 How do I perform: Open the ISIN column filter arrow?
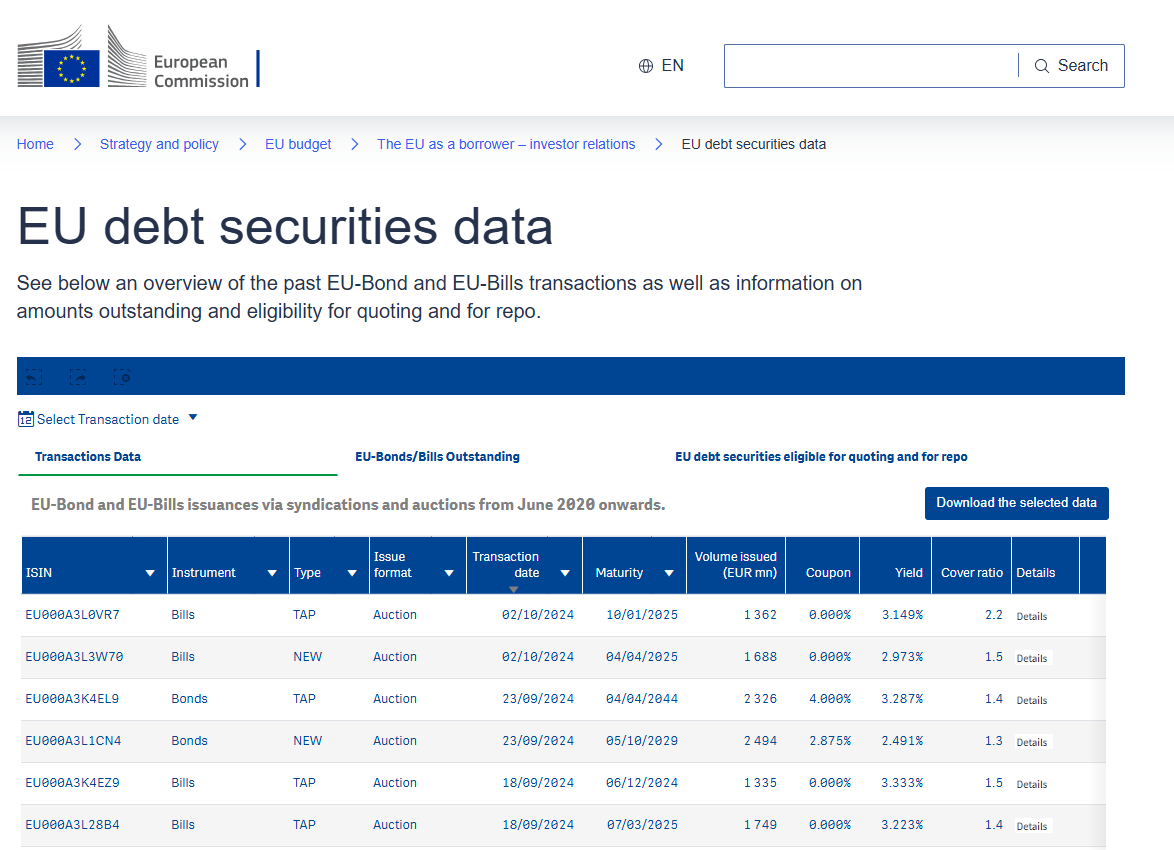point(150,573)
